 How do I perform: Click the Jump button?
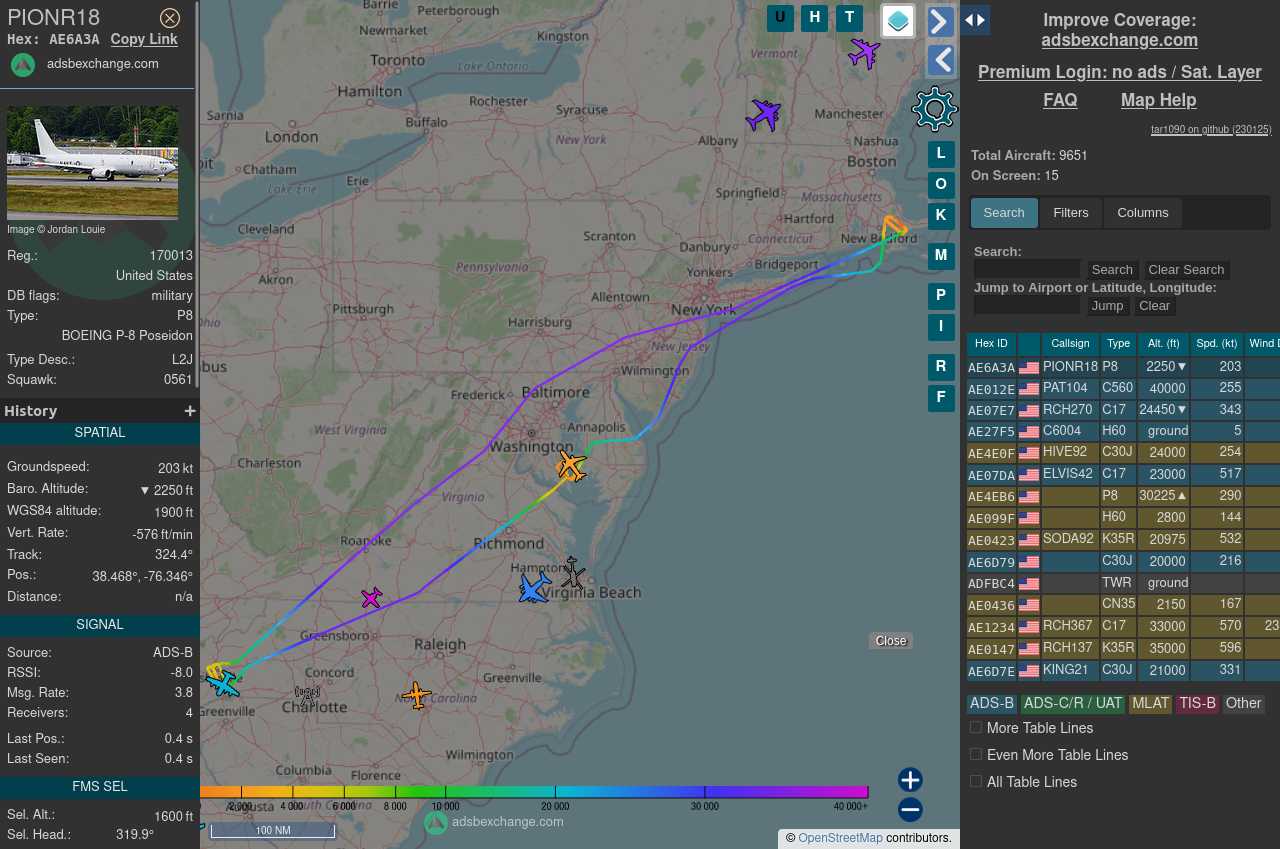pos(1108,306)
